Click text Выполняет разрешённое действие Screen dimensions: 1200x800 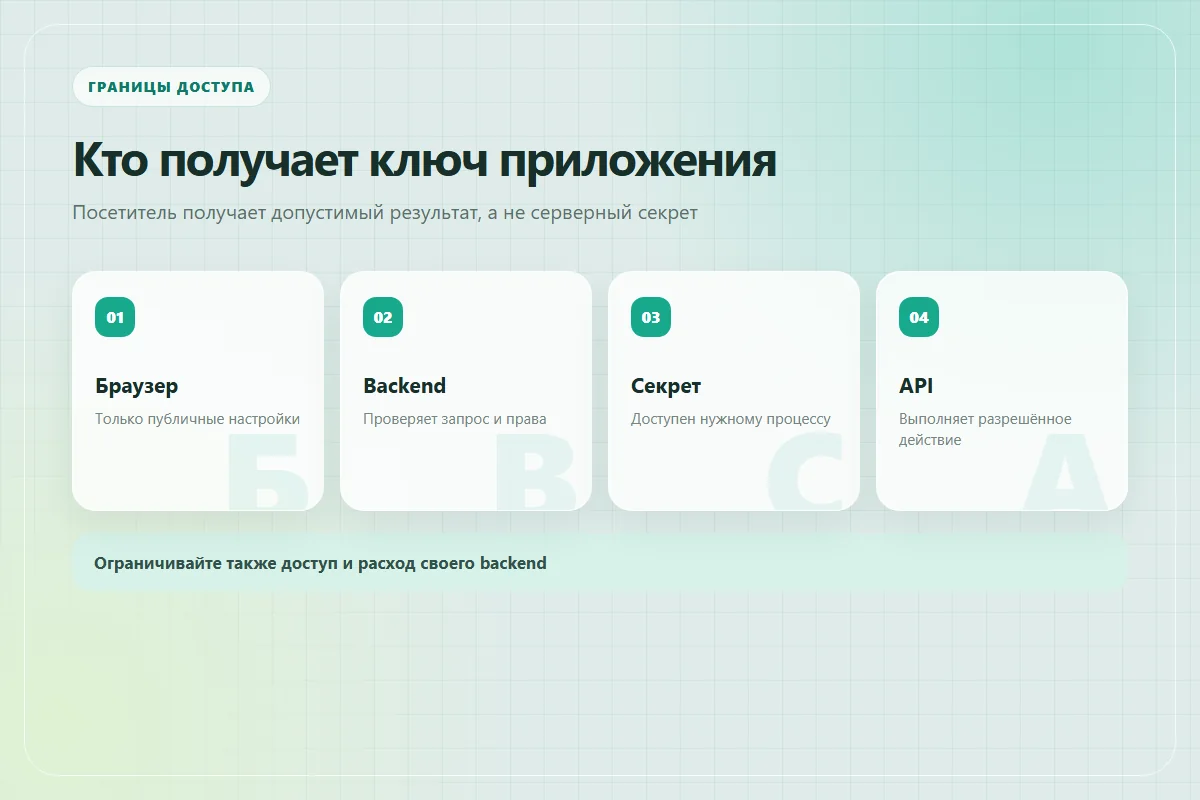[985, 429]
